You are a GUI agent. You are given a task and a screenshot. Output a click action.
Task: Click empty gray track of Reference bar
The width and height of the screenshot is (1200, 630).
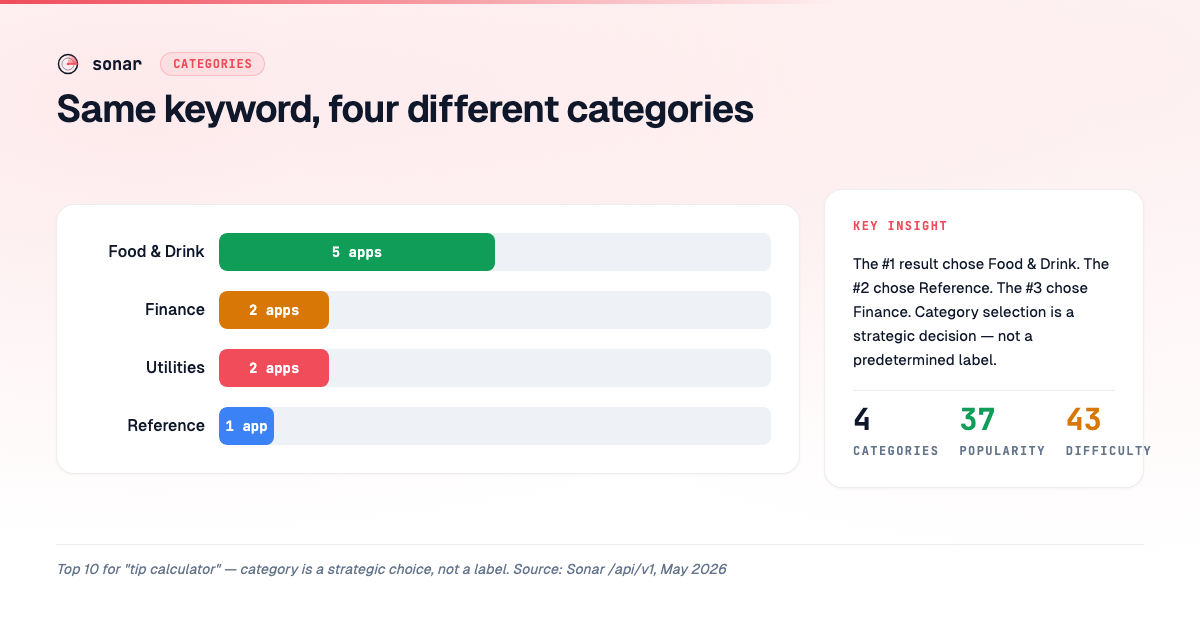point(522,426)
